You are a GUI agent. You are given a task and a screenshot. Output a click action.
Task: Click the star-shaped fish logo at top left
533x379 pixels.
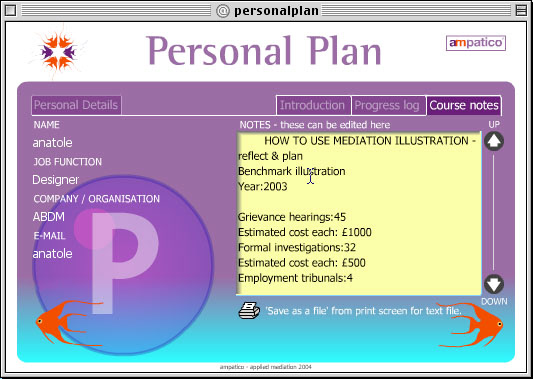58,52
